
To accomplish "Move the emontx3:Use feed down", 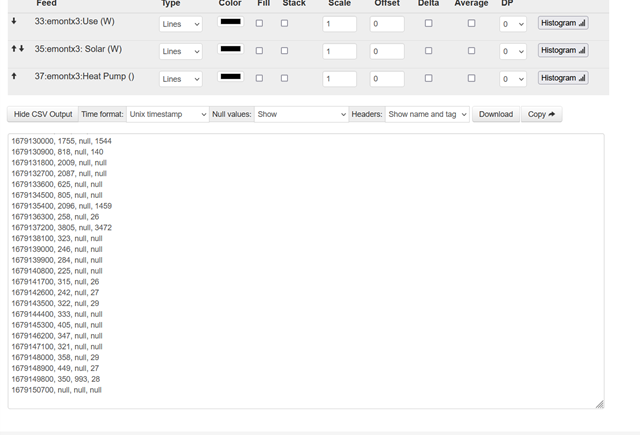I will tap(14, 21).
